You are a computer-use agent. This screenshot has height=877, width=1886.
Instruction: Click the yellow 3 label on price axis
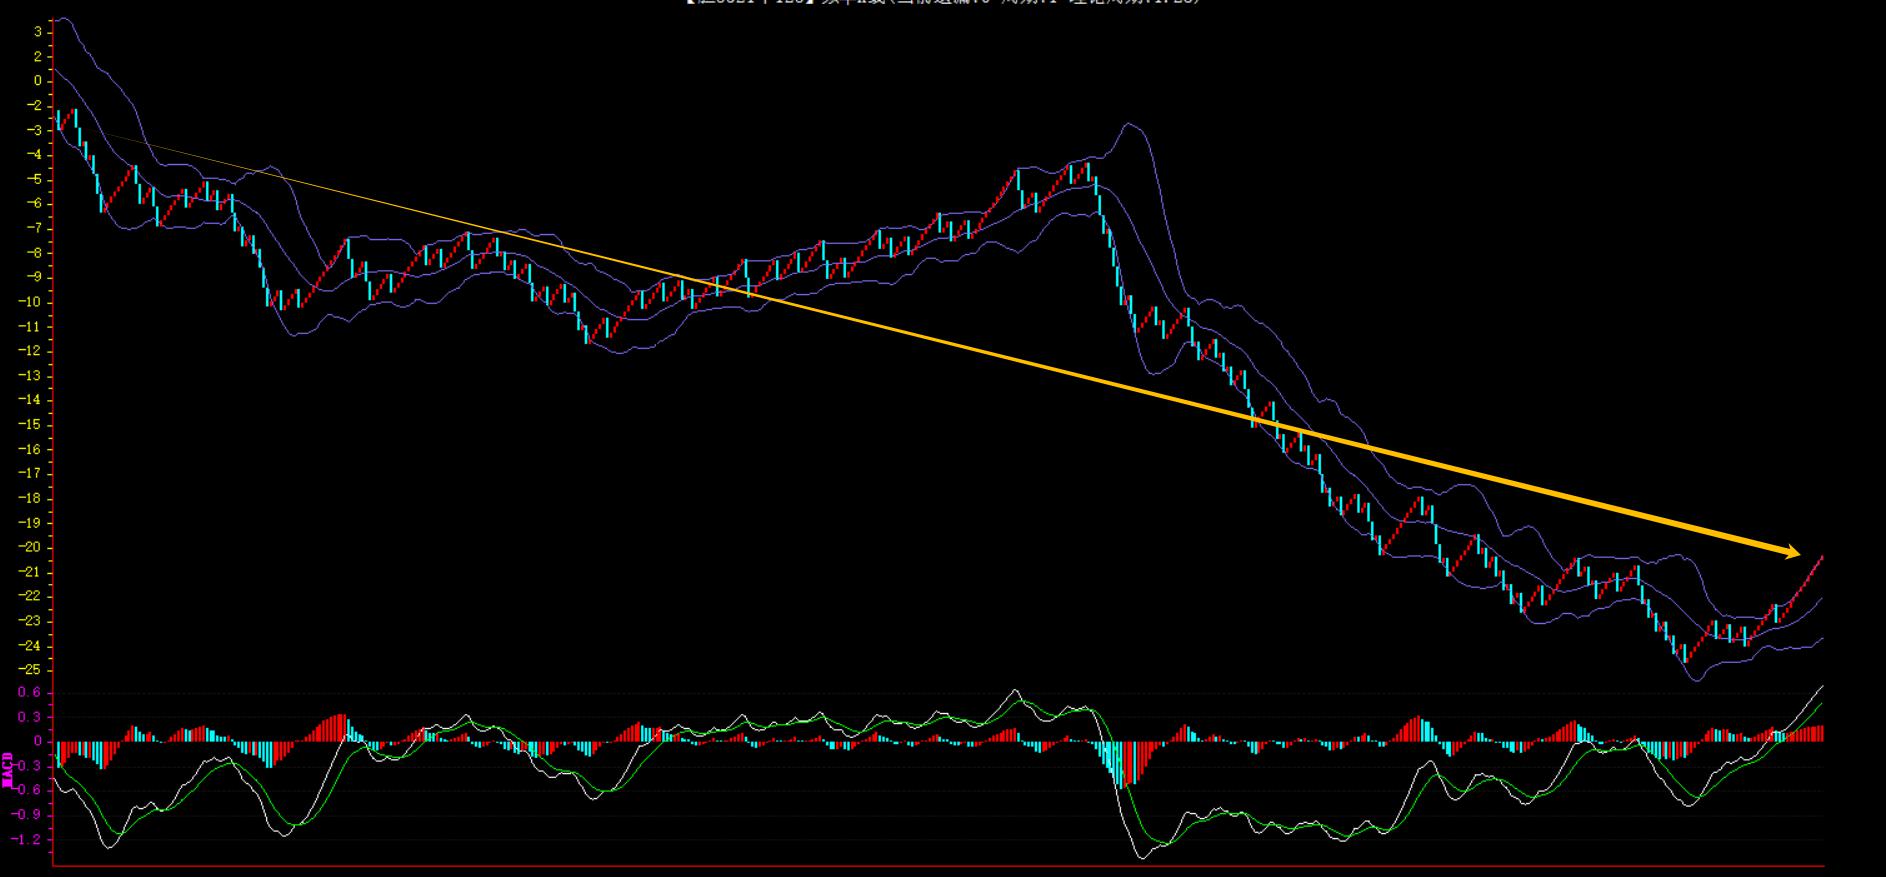click(x=37, y=32)
